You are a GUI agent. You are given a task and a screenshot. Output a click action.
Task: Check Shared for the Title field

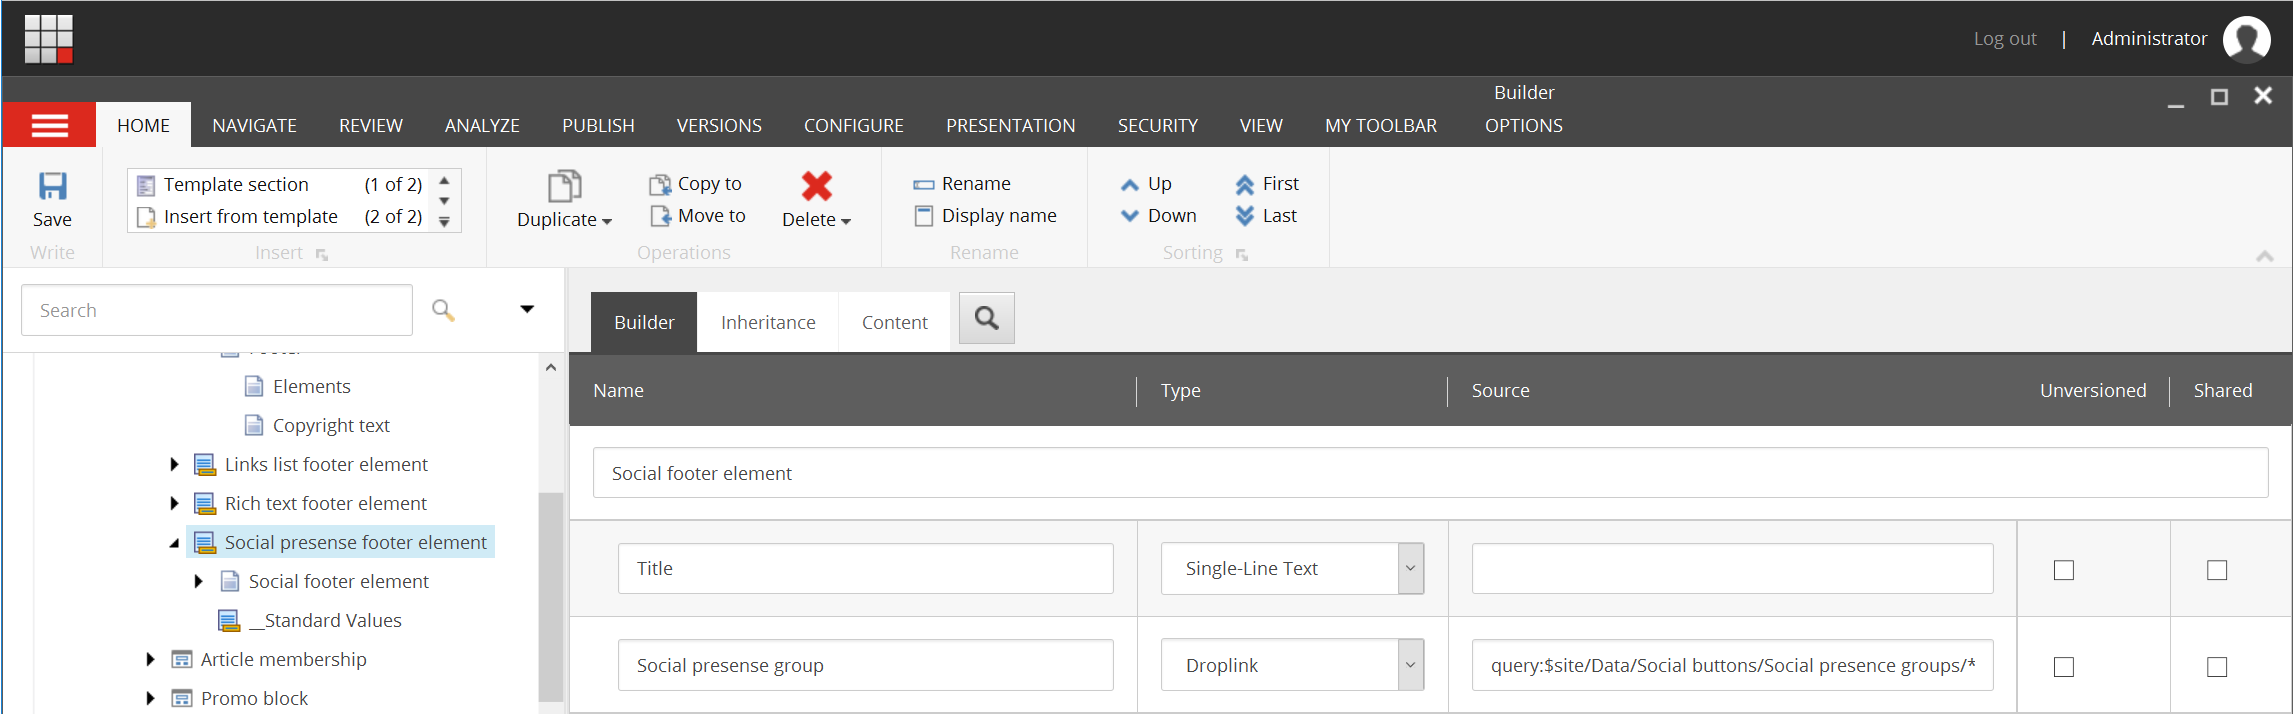2216,570
